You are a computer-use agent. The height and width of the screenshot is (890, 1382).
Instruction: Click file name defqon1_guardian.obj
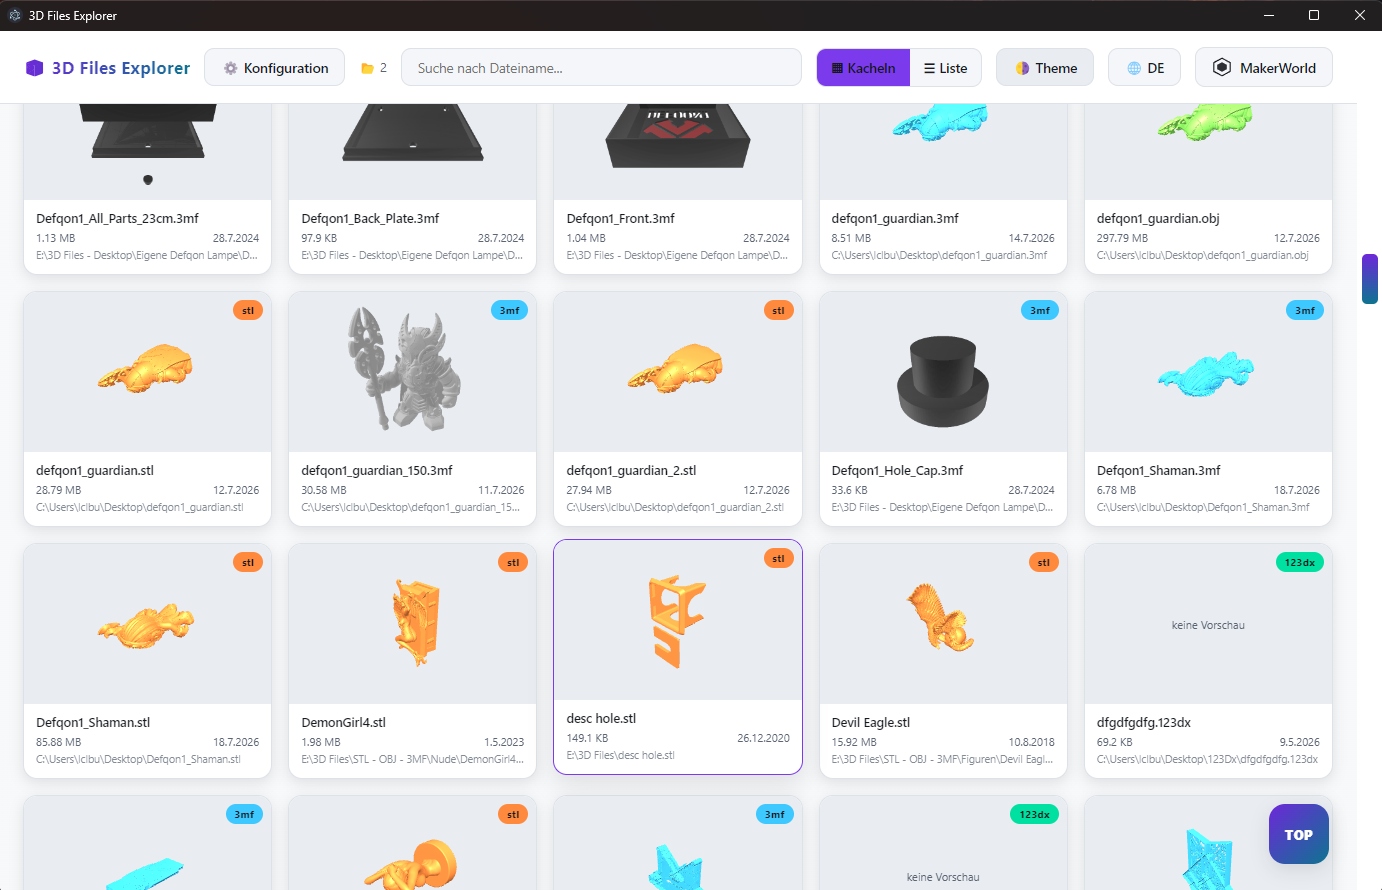tap(1158, 218)
